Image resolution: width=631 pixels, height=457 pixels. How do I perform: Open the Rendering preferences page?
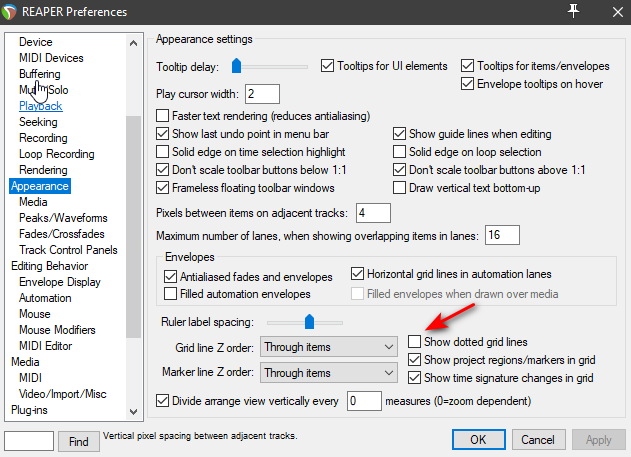pyautogui.click(x=43, y=170)
